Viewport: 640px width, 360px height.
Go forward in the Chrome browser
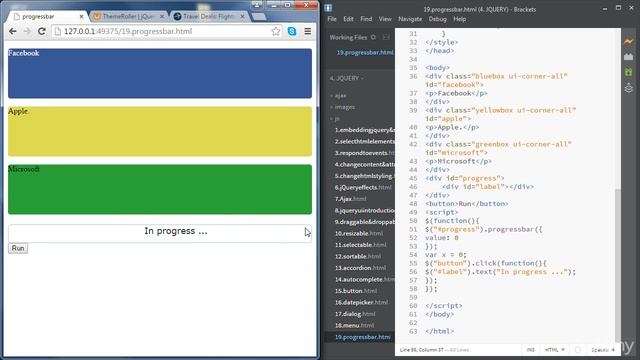click(27, 31)
